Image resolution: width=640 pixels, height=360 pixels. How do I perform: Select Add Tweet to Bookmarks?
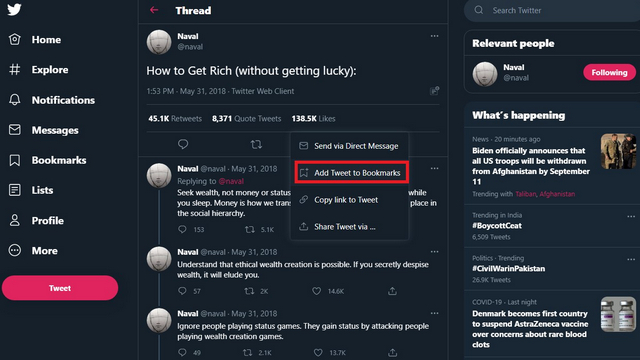pyautogui.click(x=351, y=173)
